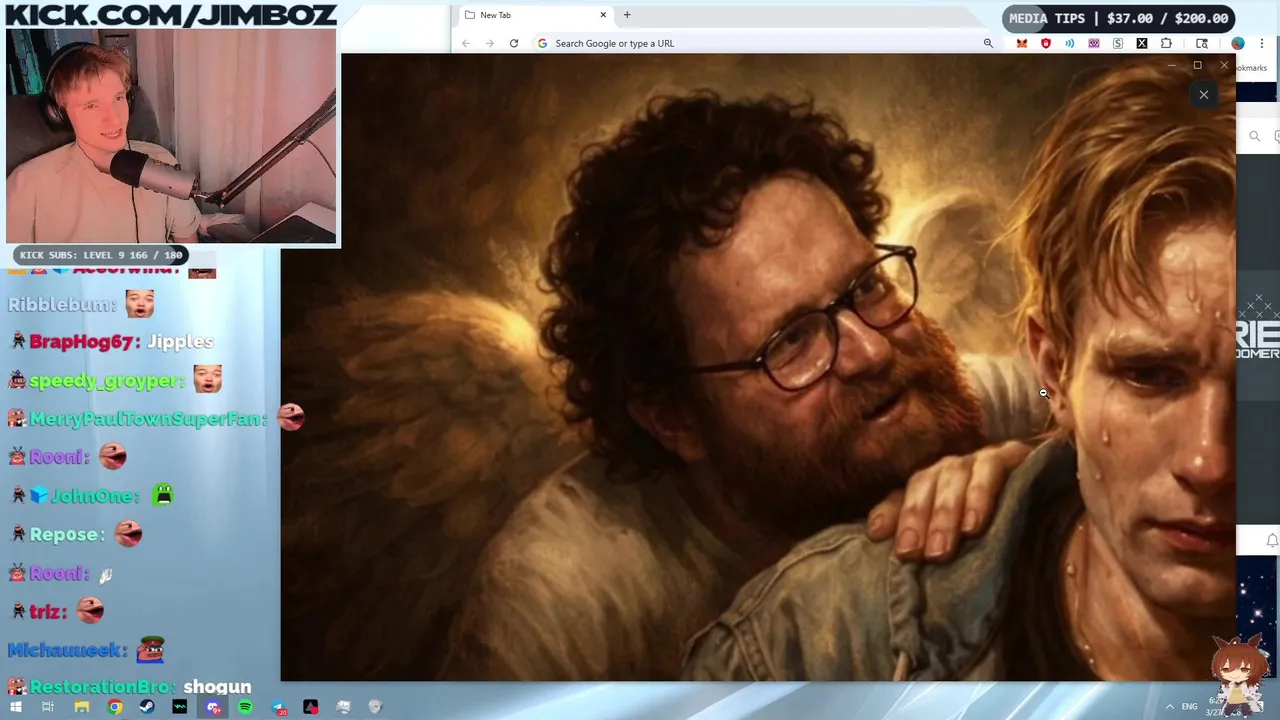
Task: Open the Chrome profile avatar
Action: click(1238, 43)
